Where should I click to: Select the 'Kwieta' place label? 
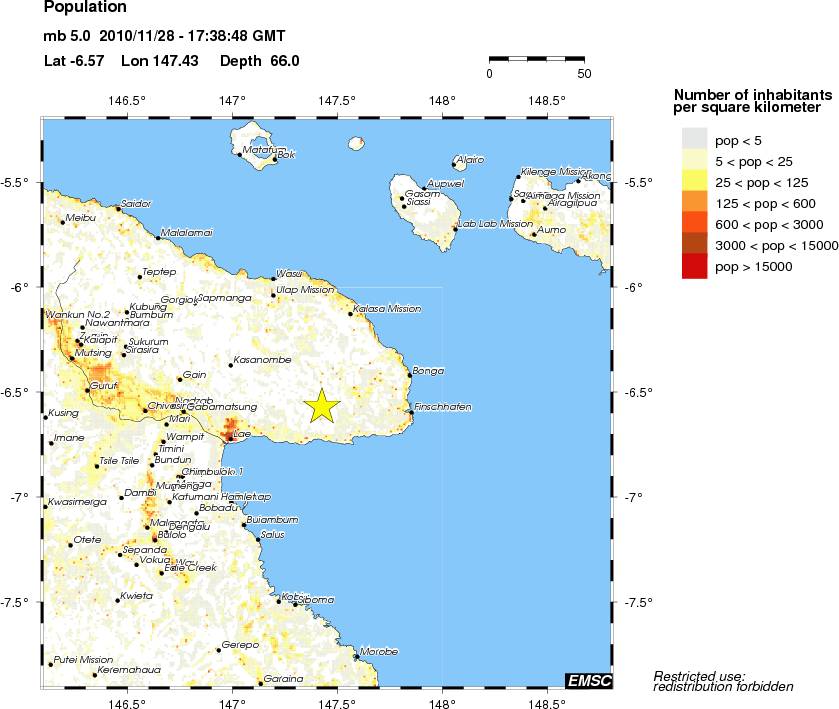pyautogui.click(x=136, y=596)
